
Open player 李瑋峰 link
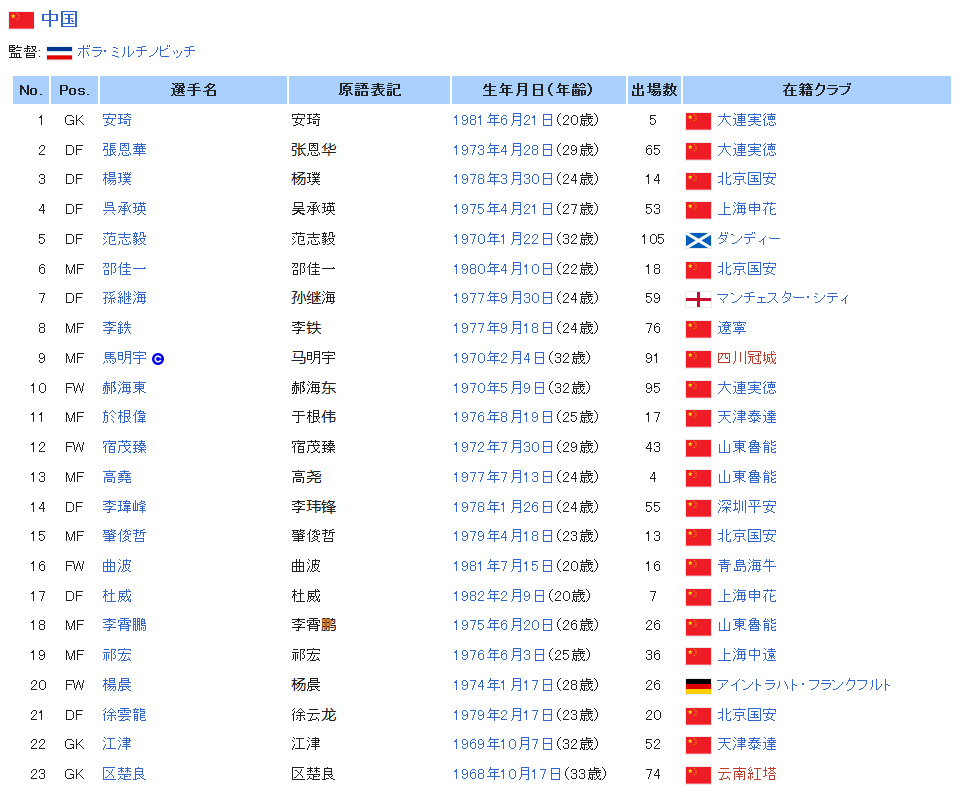[124, 507]
